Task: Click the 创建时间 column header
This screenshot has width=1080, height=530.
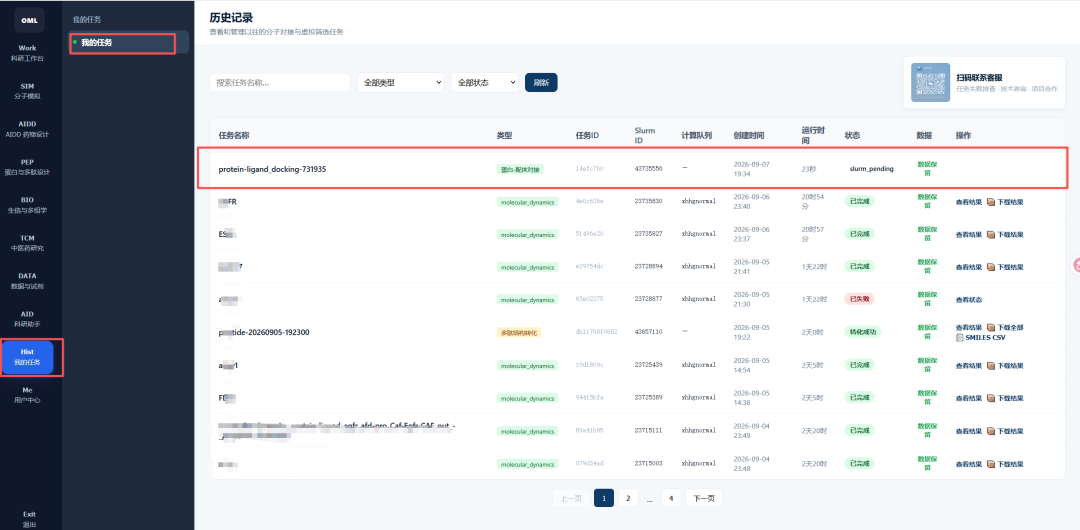Action: click(748, 136)
